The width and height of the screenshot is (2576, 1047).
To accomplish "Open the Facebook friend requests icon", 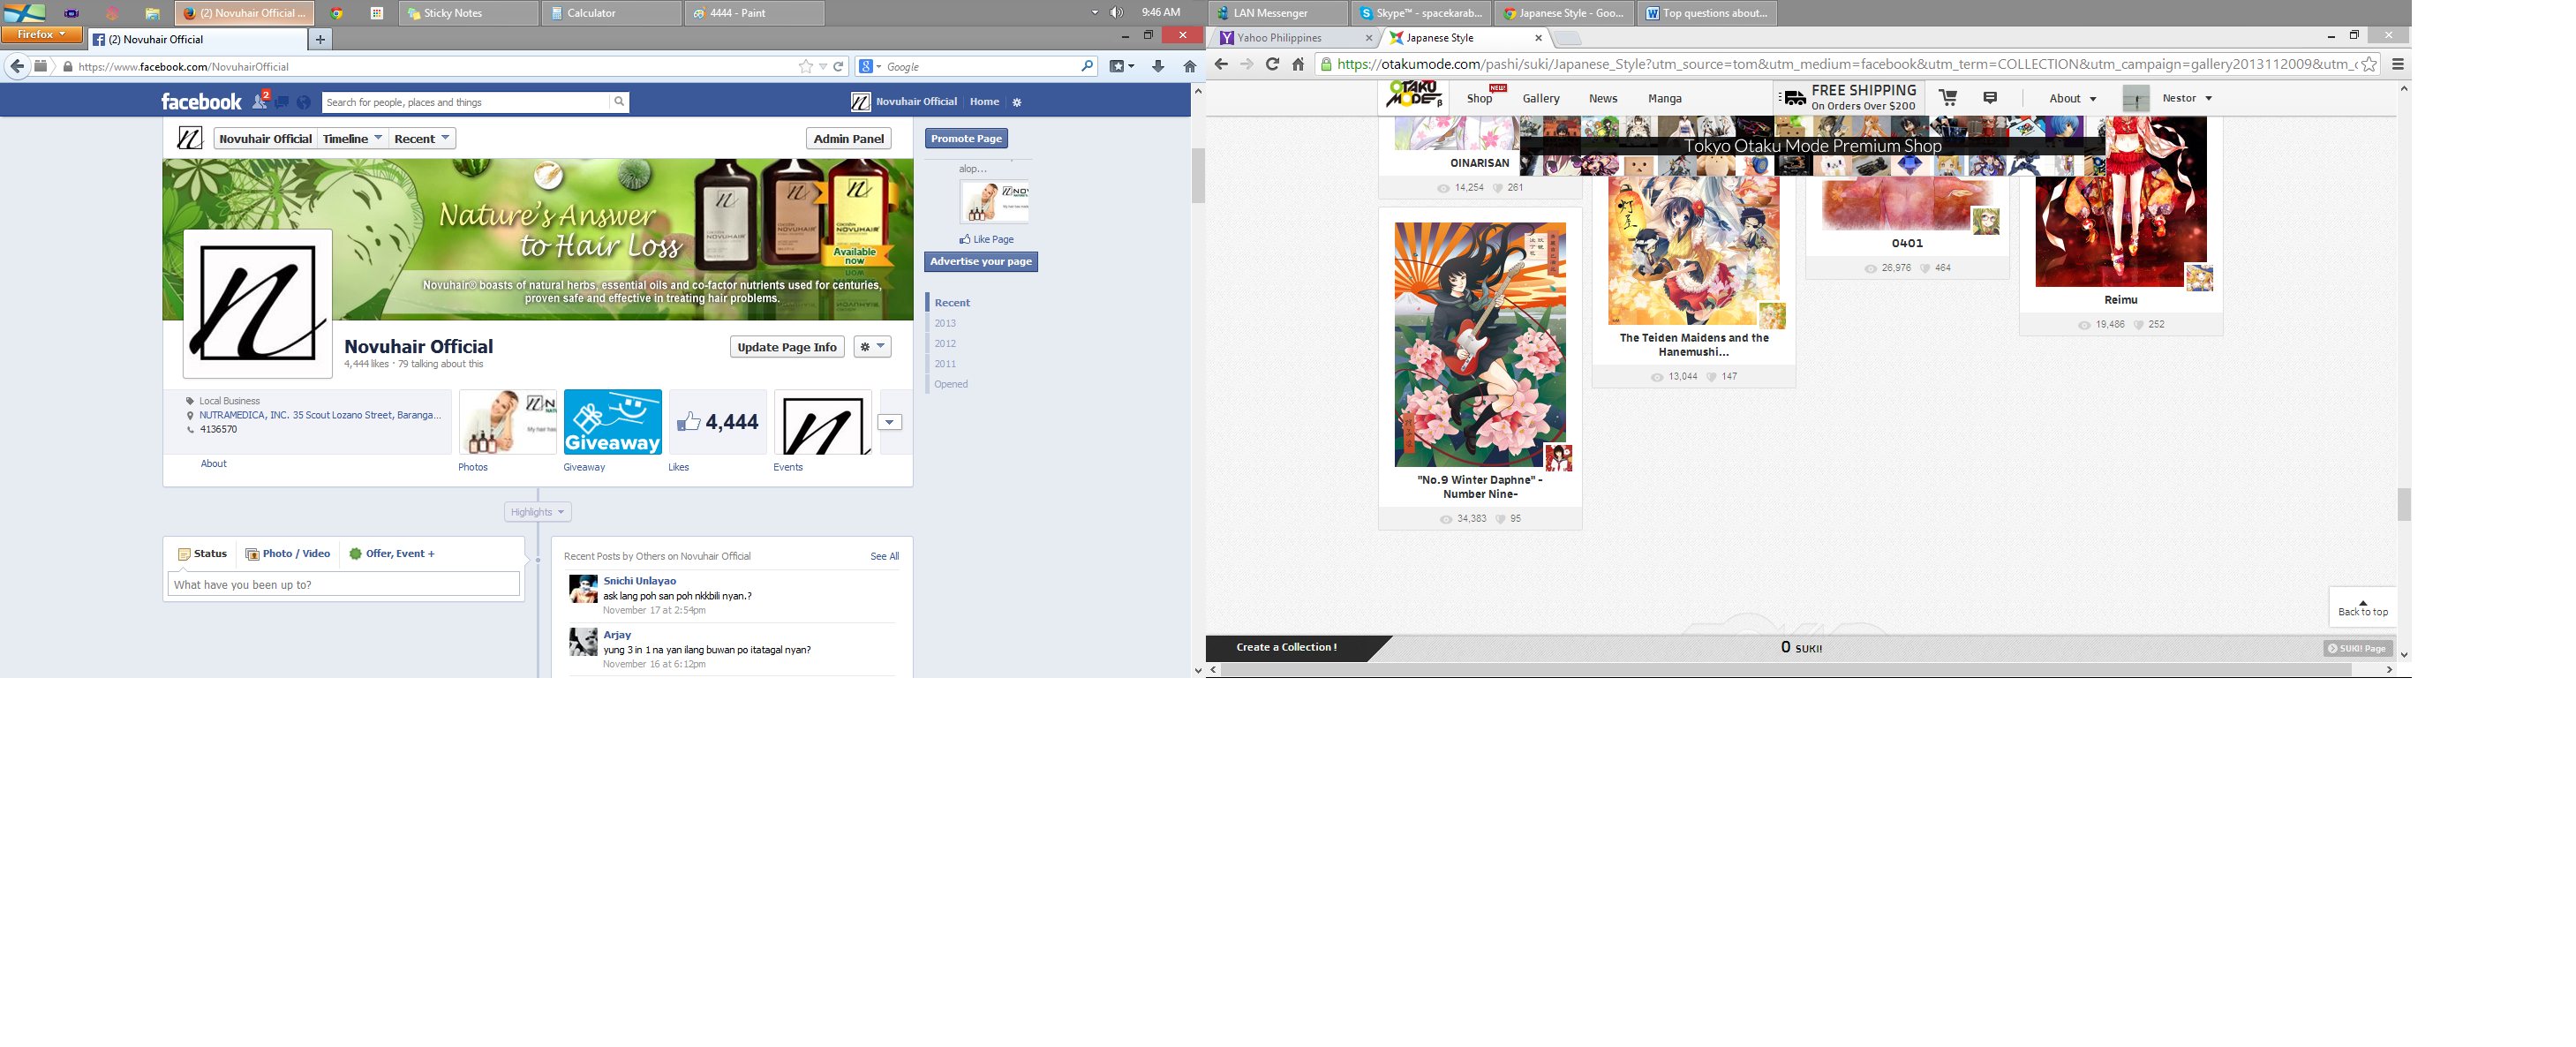I will pos(260,101).
